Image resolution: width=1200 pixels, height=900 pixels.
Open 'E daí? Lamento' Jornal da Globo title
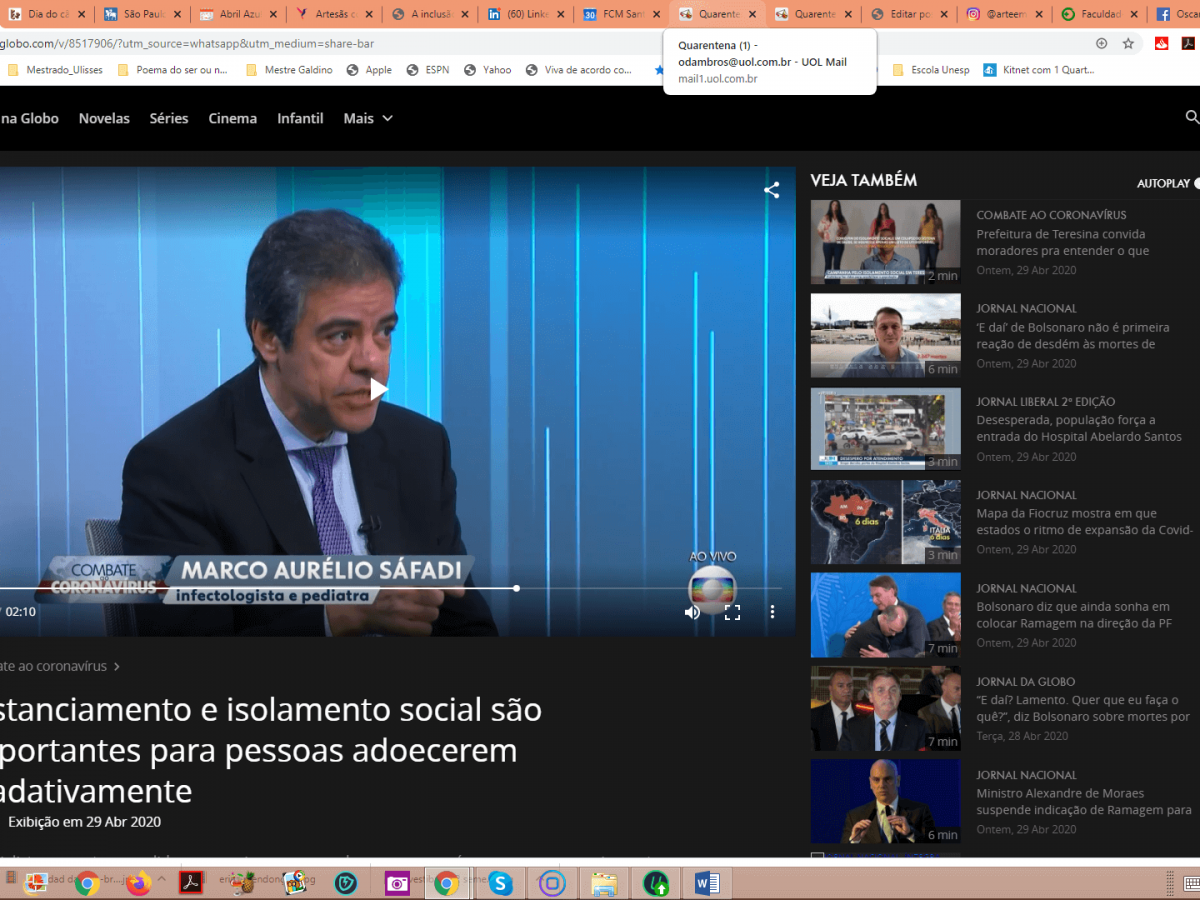pyautogui.click(x=1083, y=708)
